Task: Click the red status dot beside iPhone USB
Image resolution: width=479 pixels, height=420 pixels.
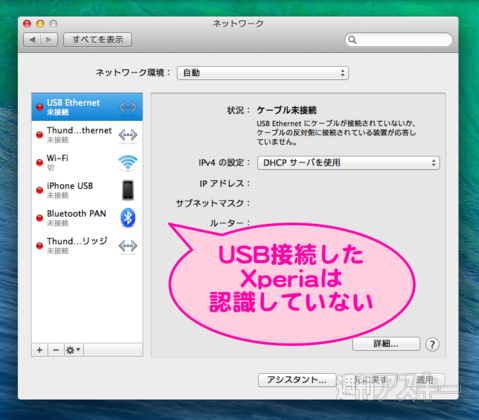Action: point(40,190)
